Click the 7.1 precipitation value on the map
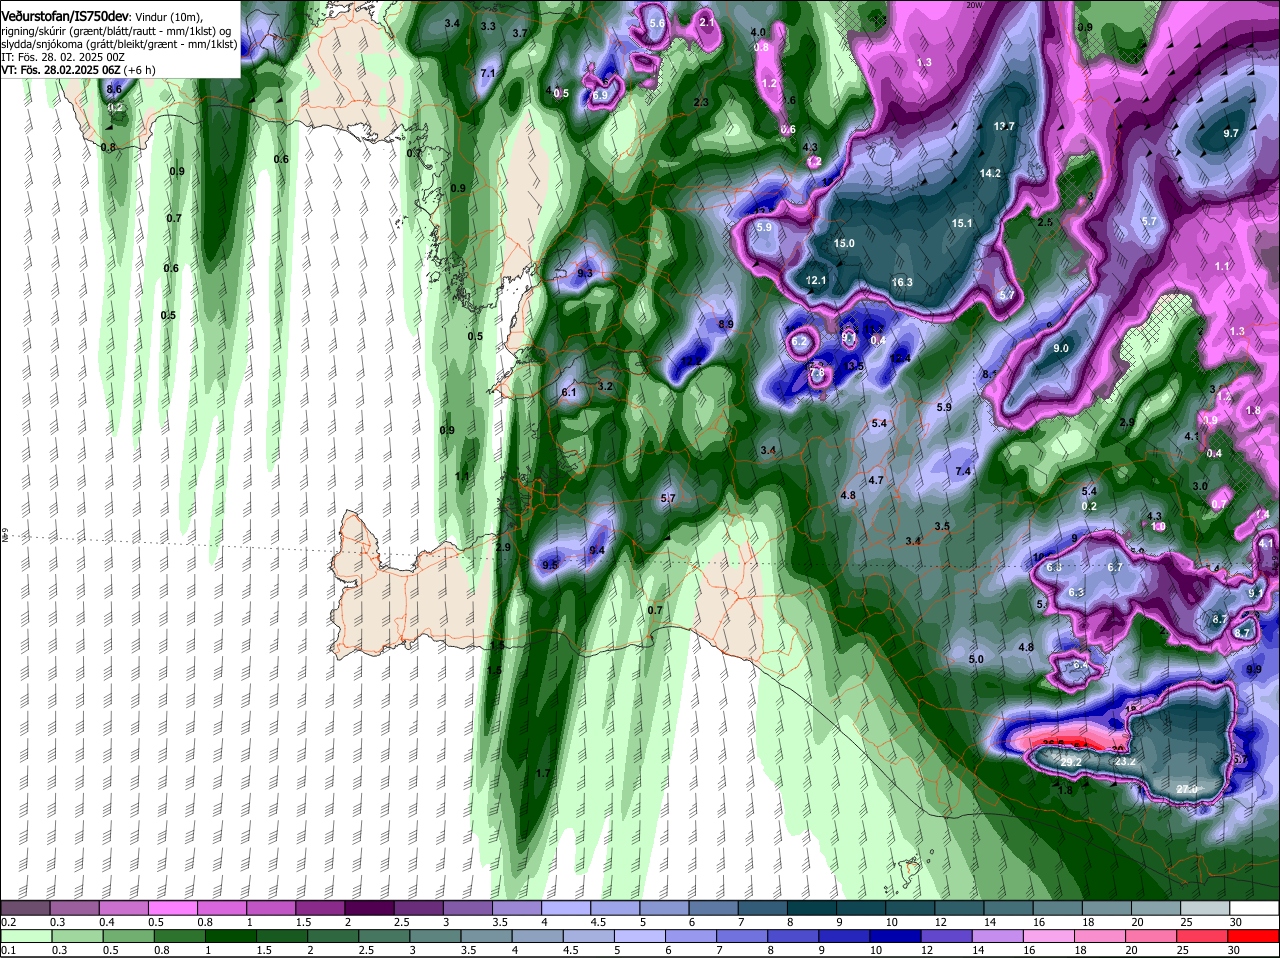The width and height of the screenshot is (1280, 958). 488,74
